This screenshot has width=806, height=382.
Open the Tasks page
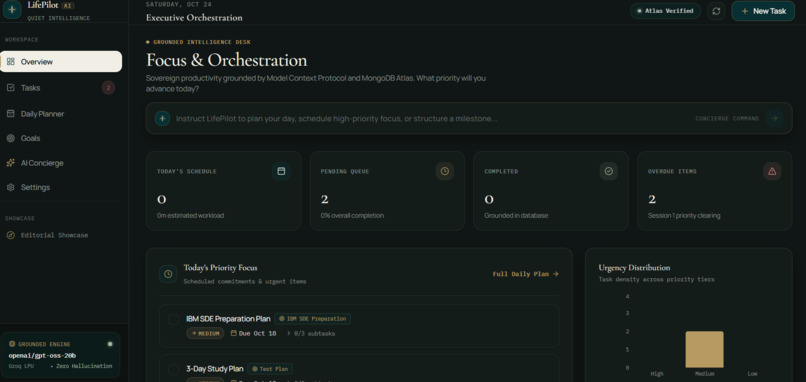(x=61, y=88)
